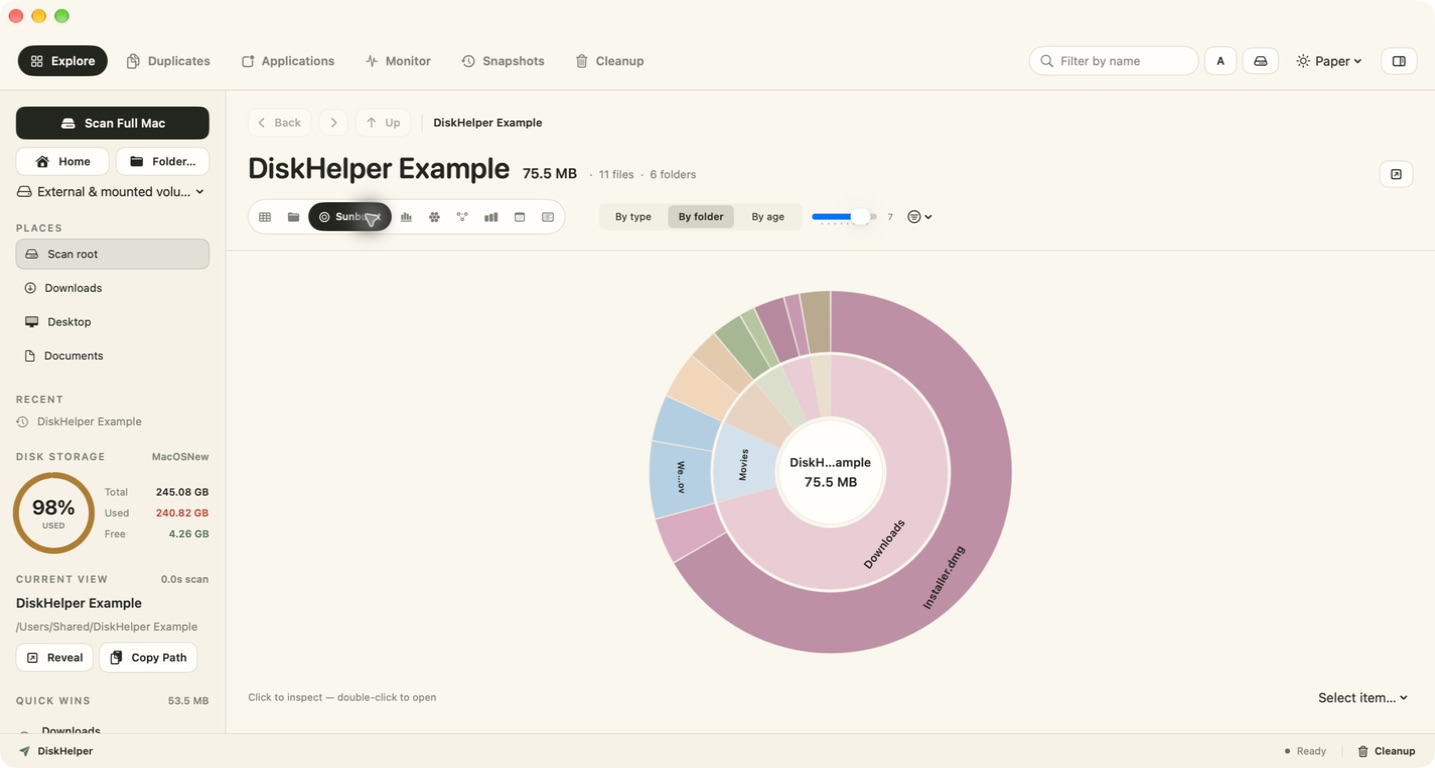
Task: Open recent DiskHelper Example entry
Action: (79, 422)
